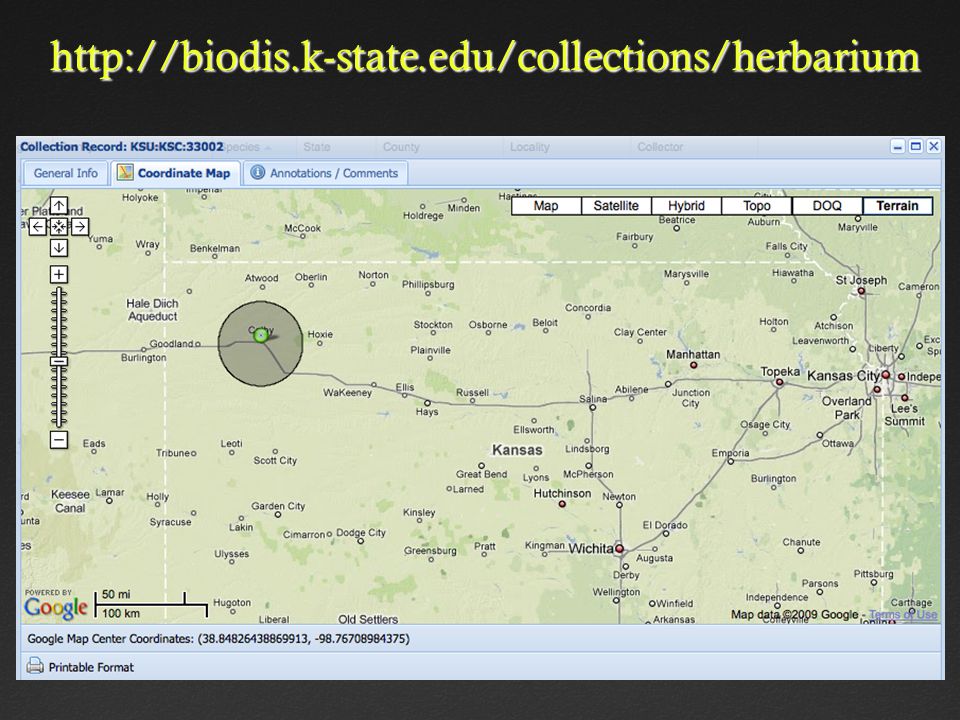Screen dimensions: 960x720
Task: Click the Emporia city label
Action: (730, 453)
